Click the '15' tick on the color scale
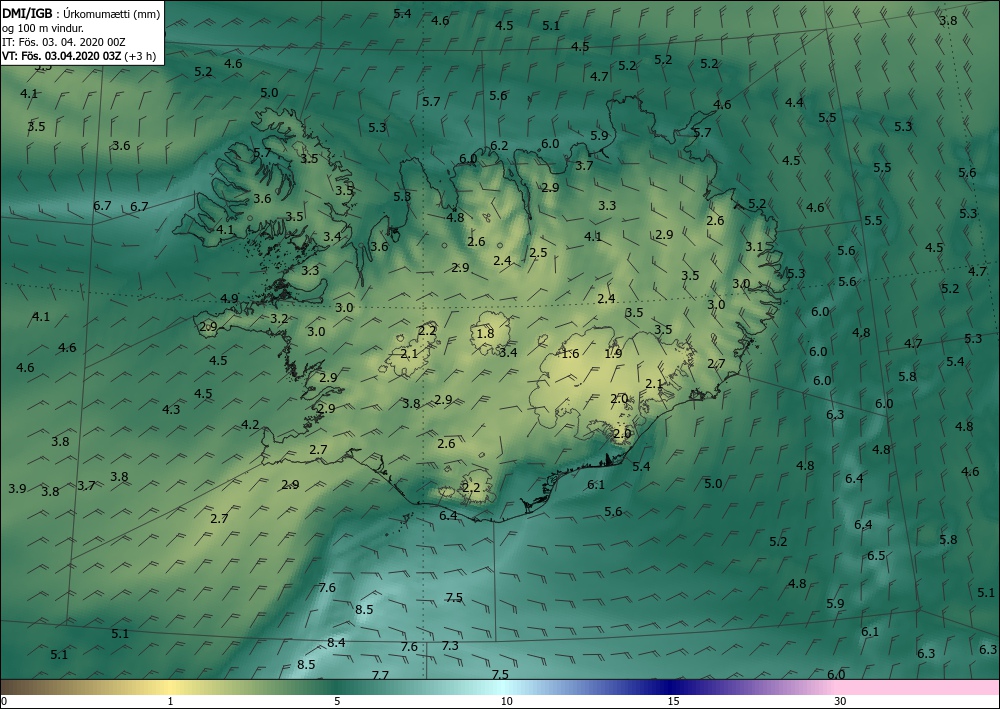Screen dimensions: 1000x709 click(x=673, y=702)
